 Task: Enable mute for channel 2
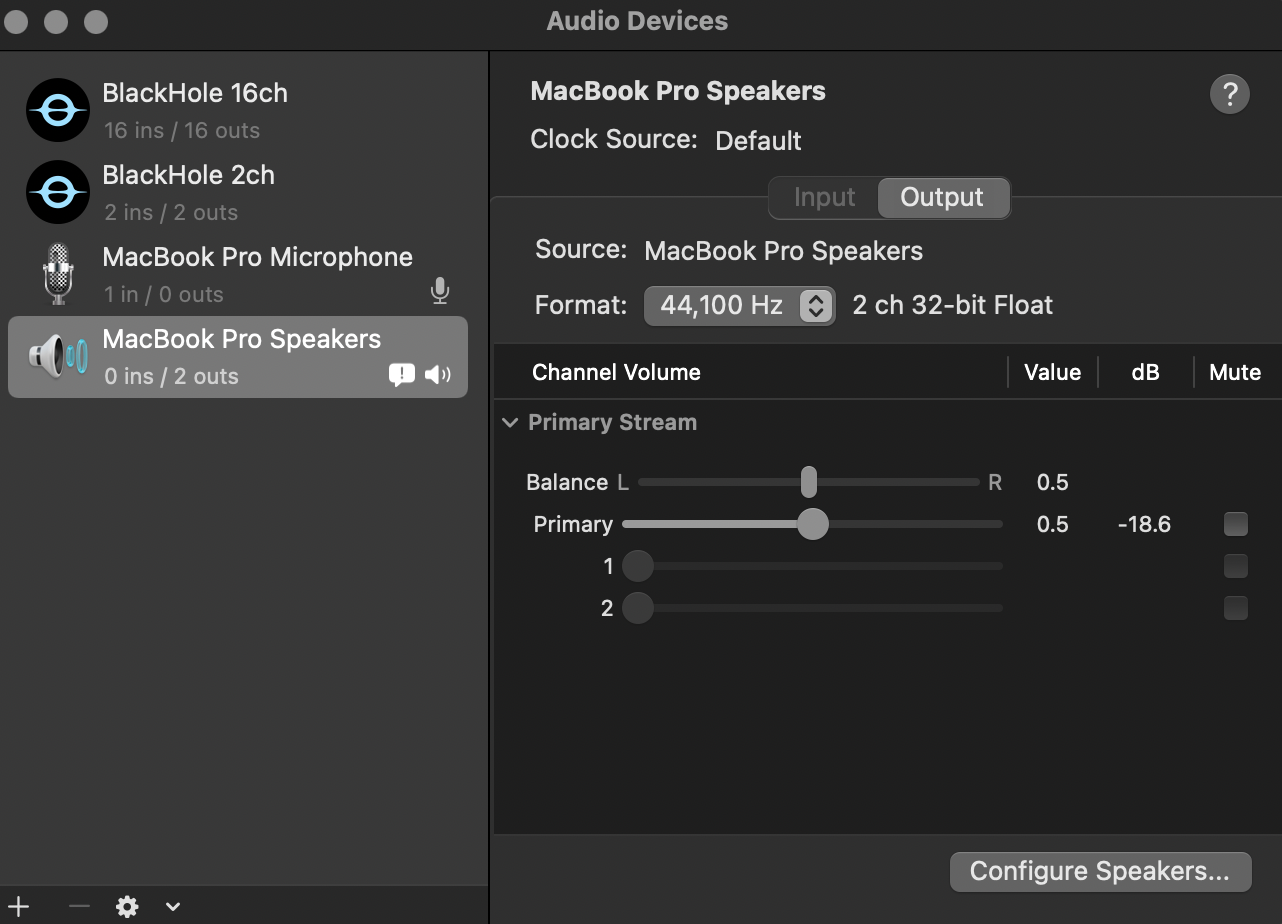tap(1236, 607)
